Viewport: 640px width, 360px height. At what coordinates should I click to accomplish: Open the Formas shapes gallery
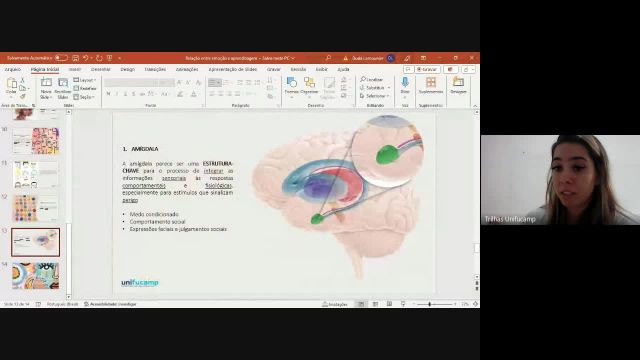tap(291, 83)
